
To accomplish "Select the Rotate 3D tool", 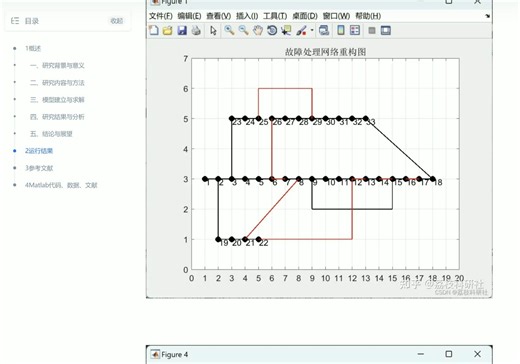I will coord(272,31).
